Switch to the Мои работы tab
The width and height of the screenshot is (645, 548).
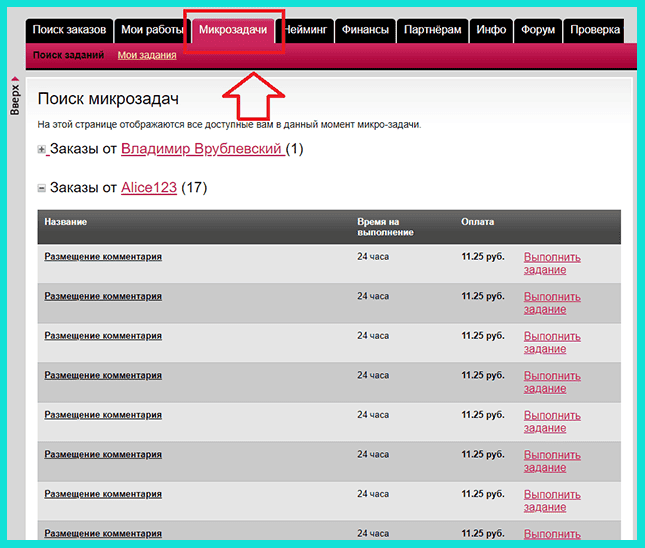(x=152, y=30)
